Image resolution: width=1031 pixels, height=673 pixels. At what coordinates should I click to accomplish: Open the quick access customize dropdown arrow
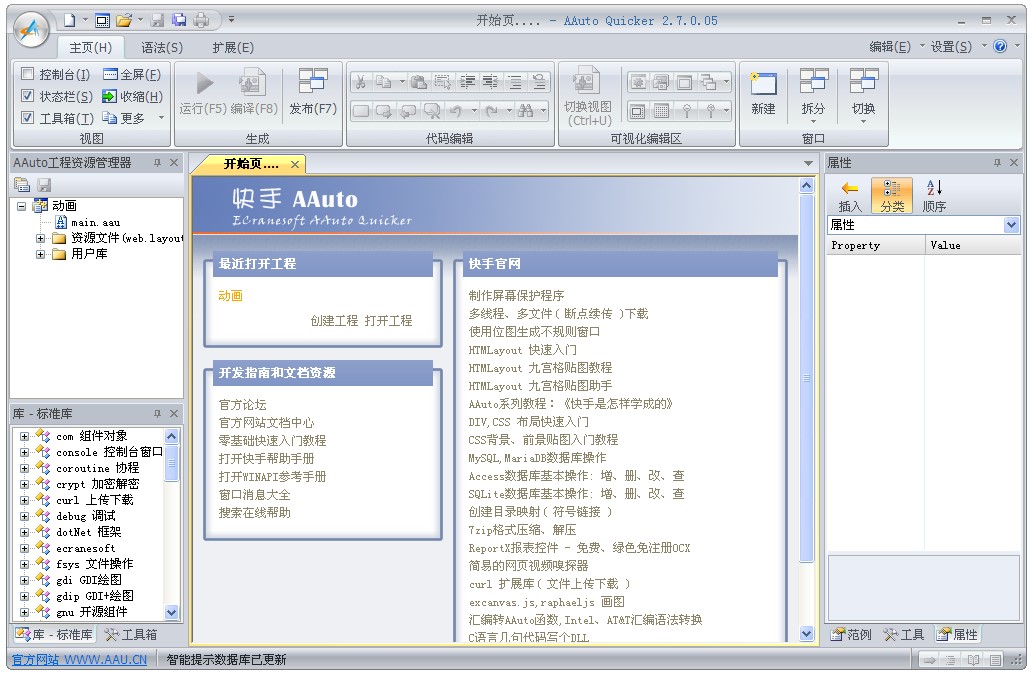(231, 20)
